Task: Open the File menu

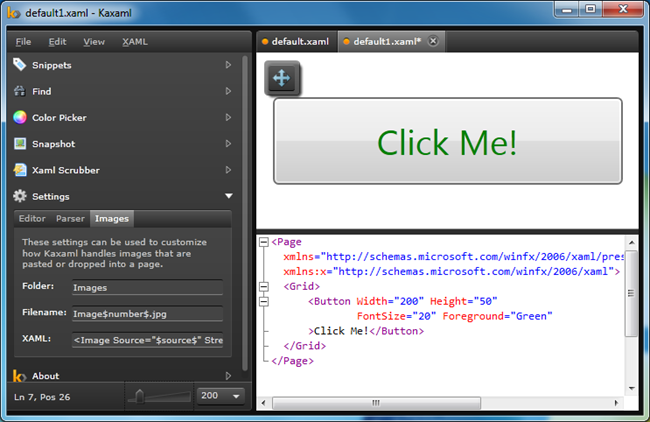Action: point(23,41)
